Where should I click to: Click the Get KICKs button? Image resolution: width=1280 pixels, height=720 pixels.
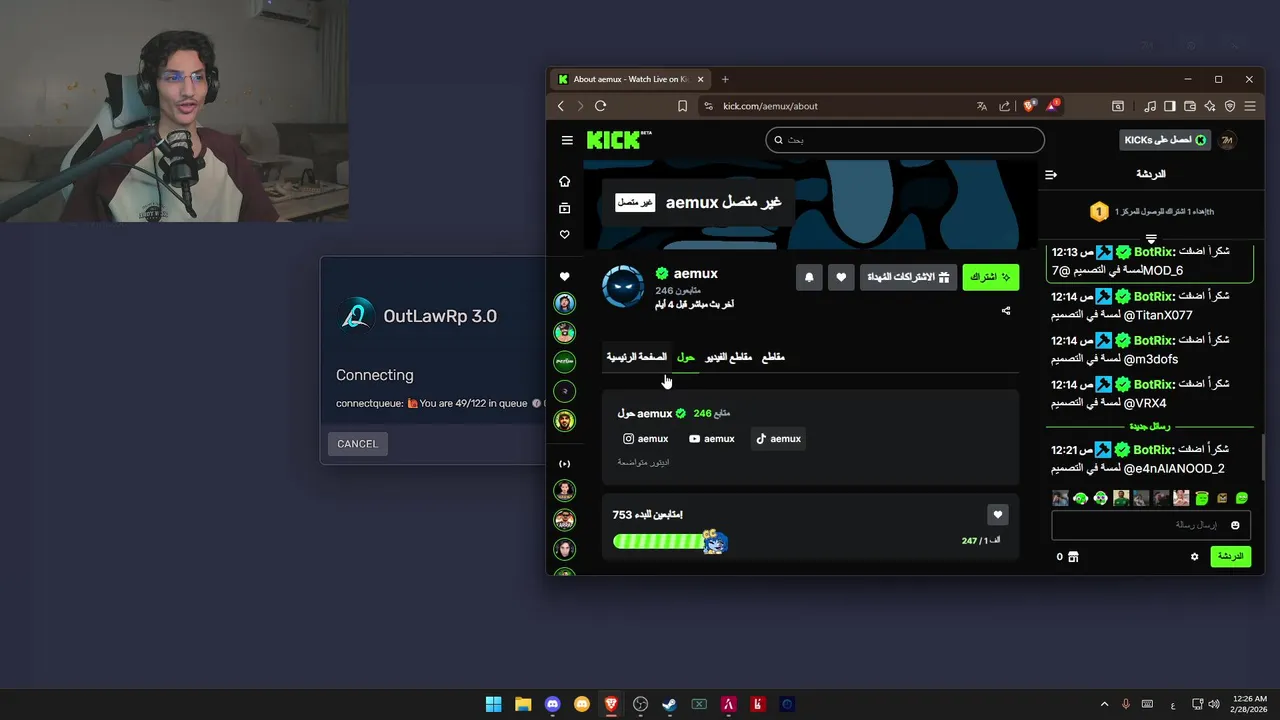[1165, 140]
